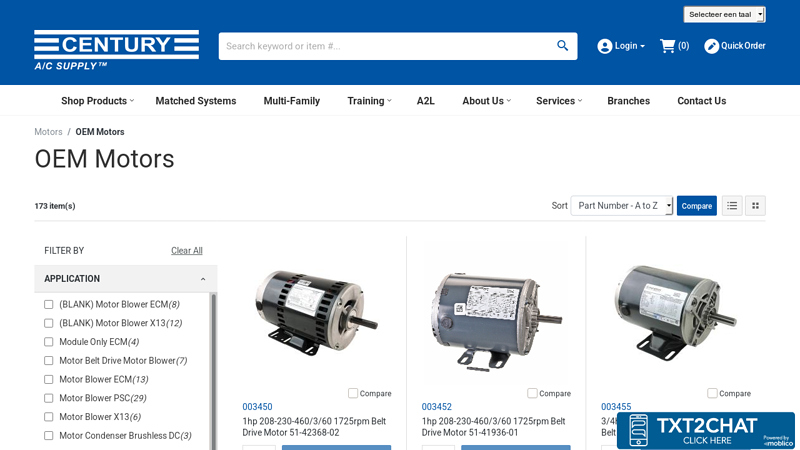
Task: Click Clear All filters link
Action: pos(187,251)
